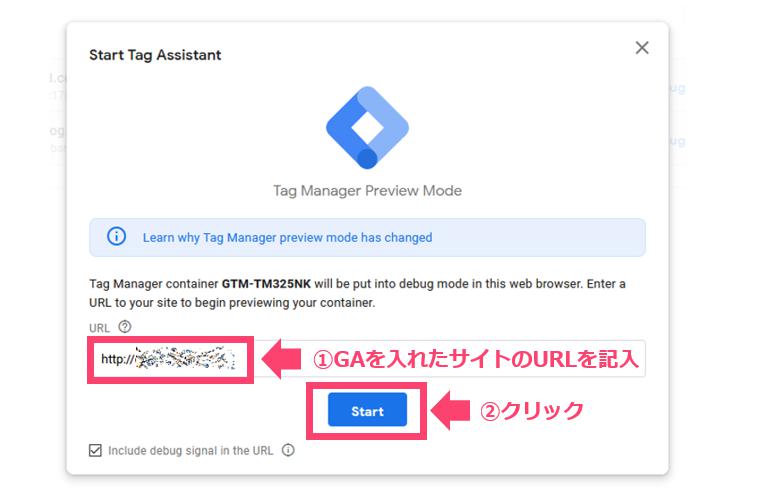Click the help icon next to the URL label

pos(125,327)
